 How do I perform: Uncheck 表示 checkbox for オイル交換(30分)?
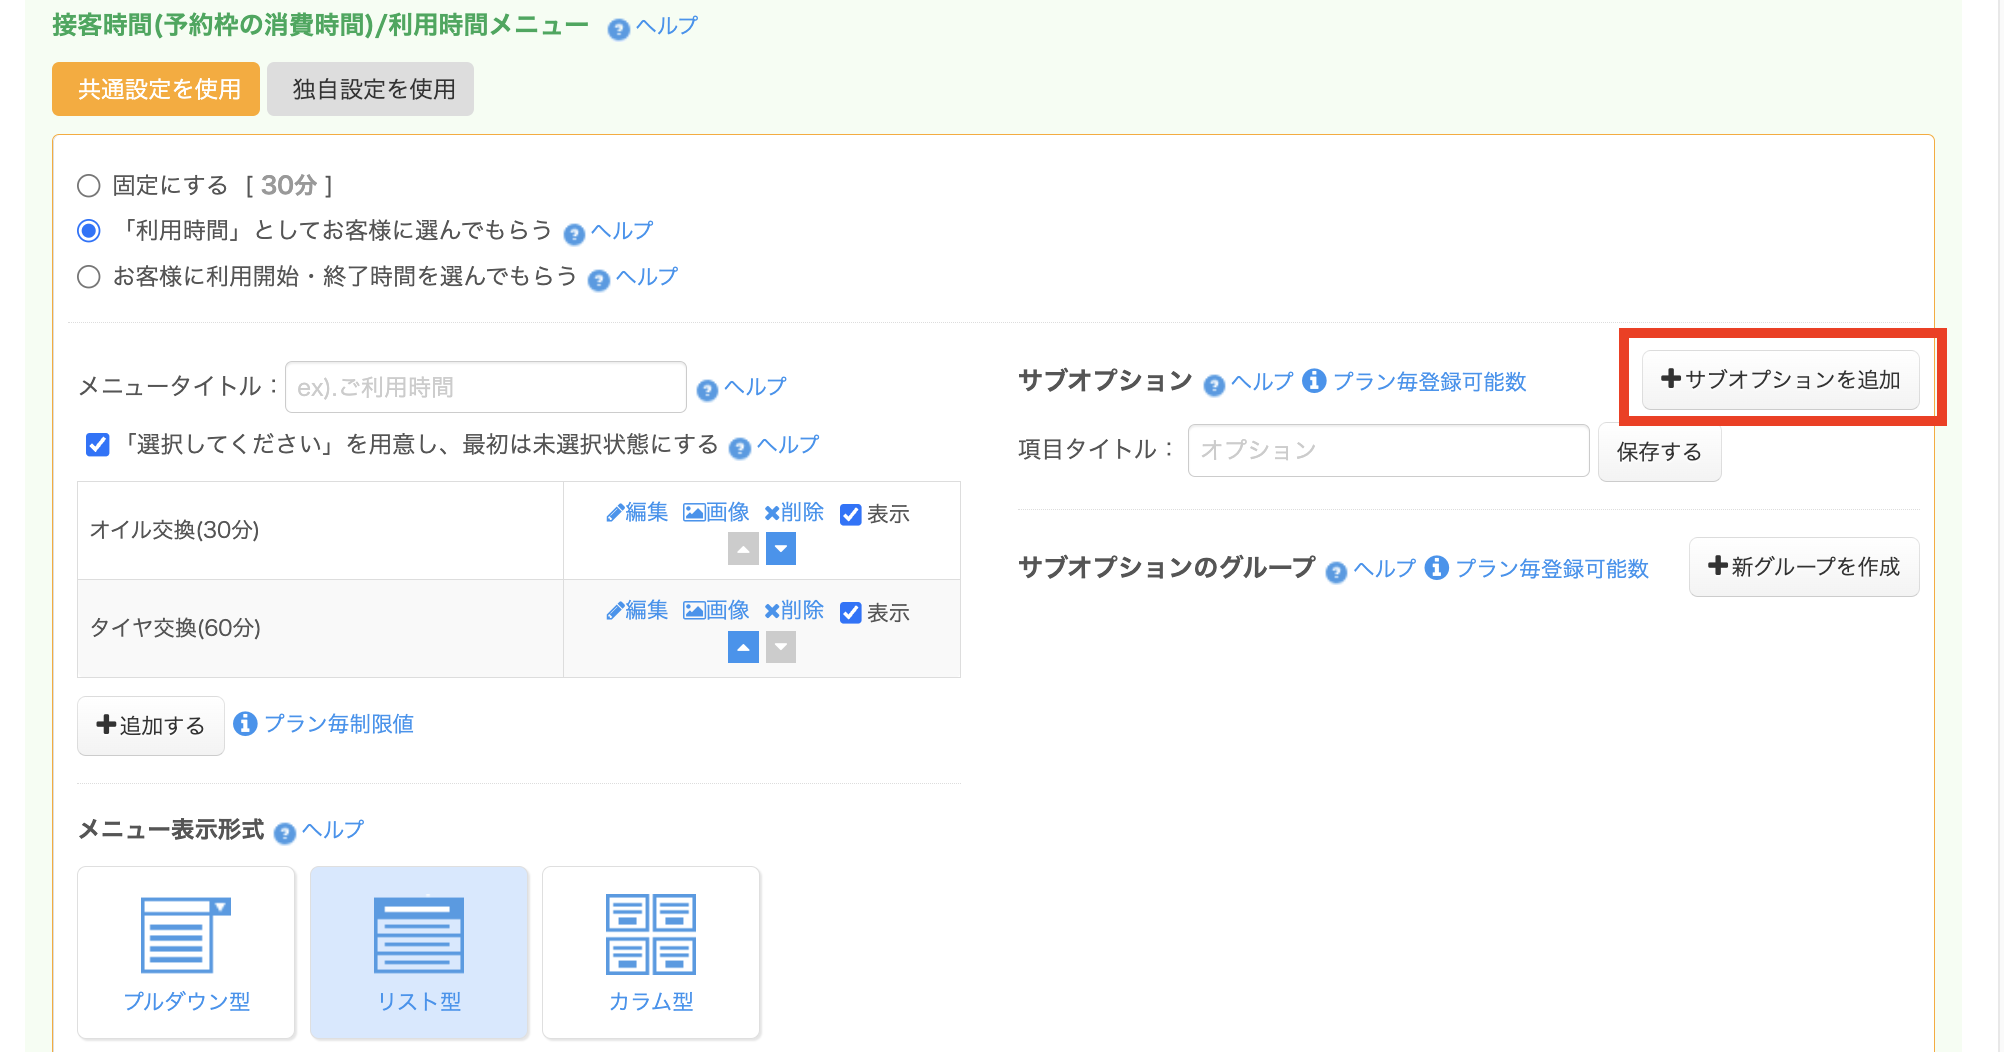point(851,515)
